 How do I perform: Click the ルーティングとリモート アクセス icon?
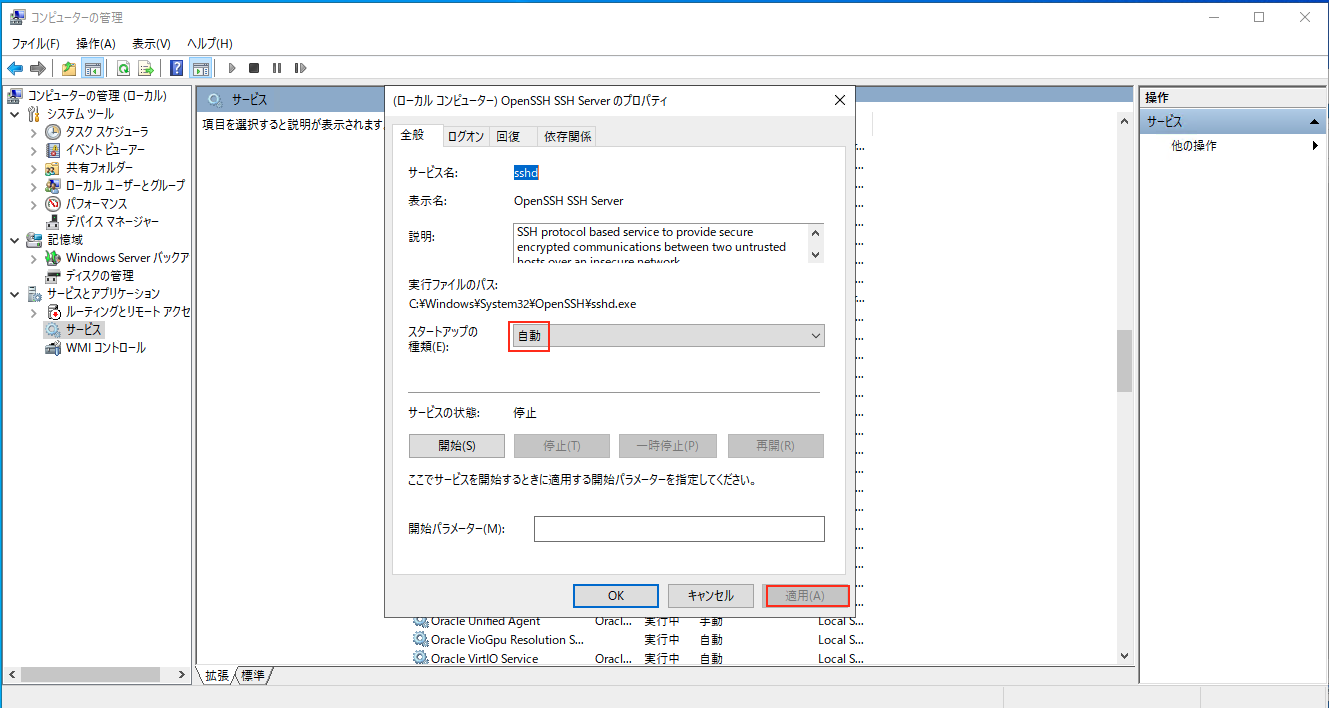tap(53, 312)
